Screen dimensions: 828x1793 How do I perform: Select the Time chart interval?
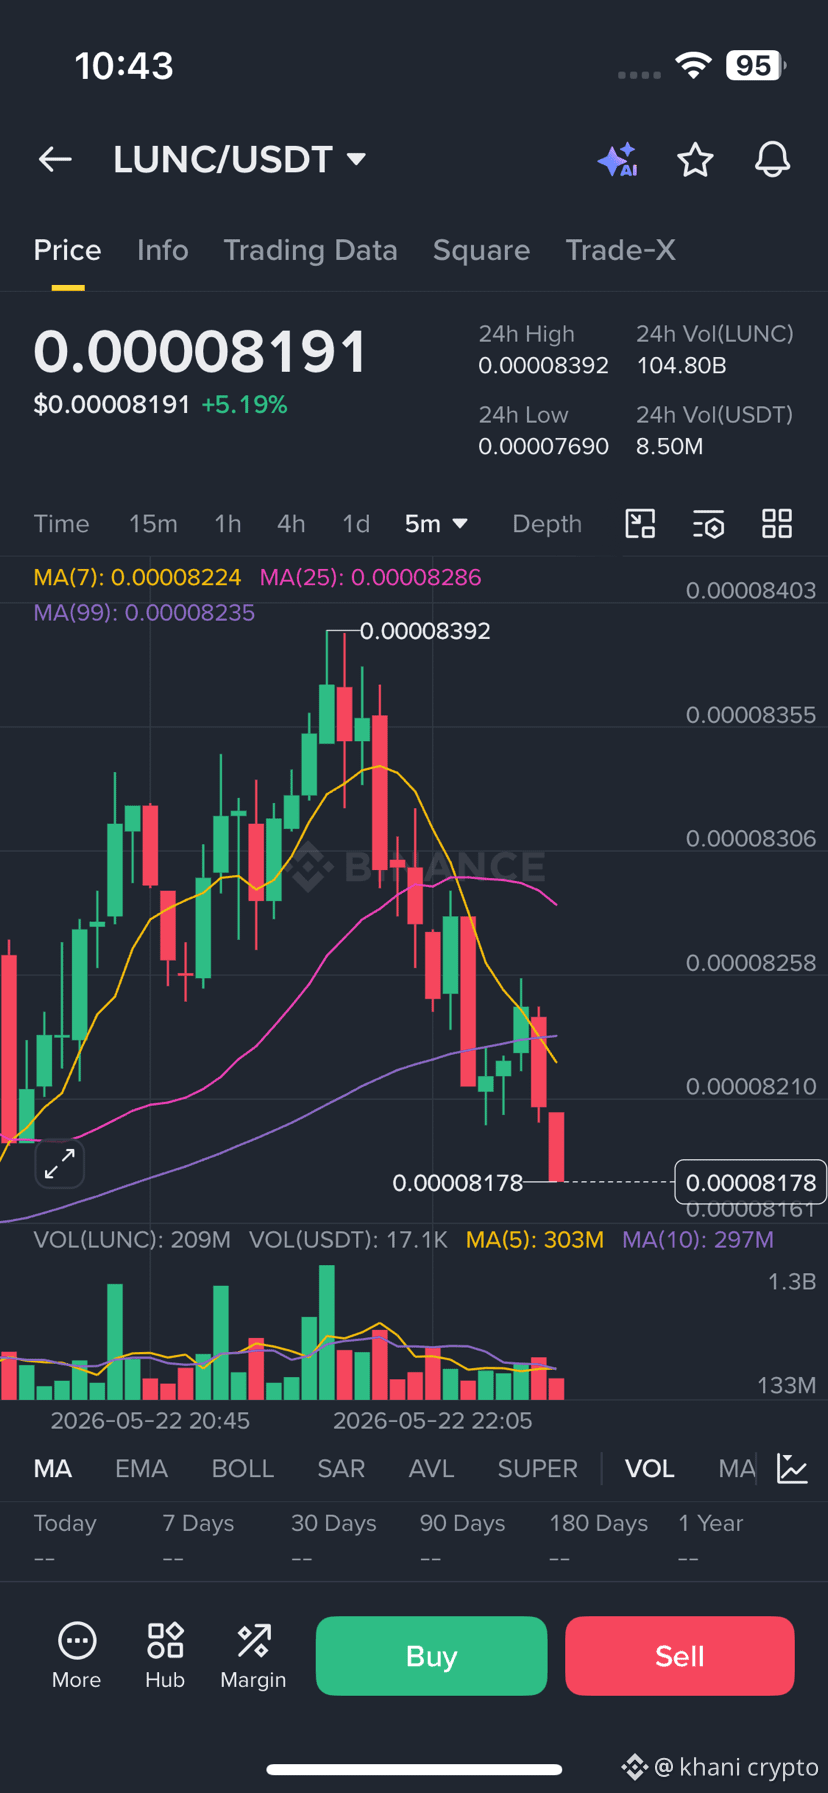click(61, 523)
